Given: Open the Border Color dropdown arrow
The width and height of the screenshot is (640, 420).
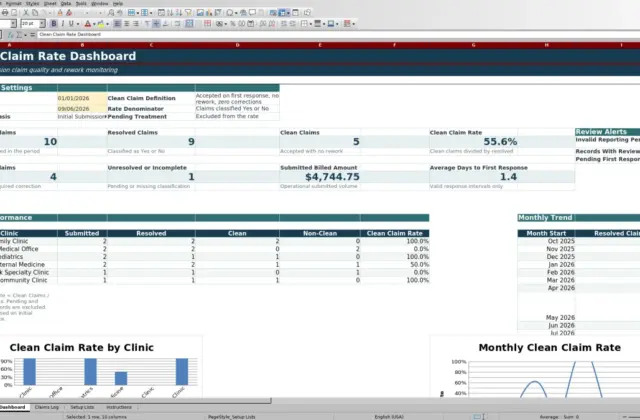Looking at the screenshot, I should pyautogui.click(x=337, y=24).
